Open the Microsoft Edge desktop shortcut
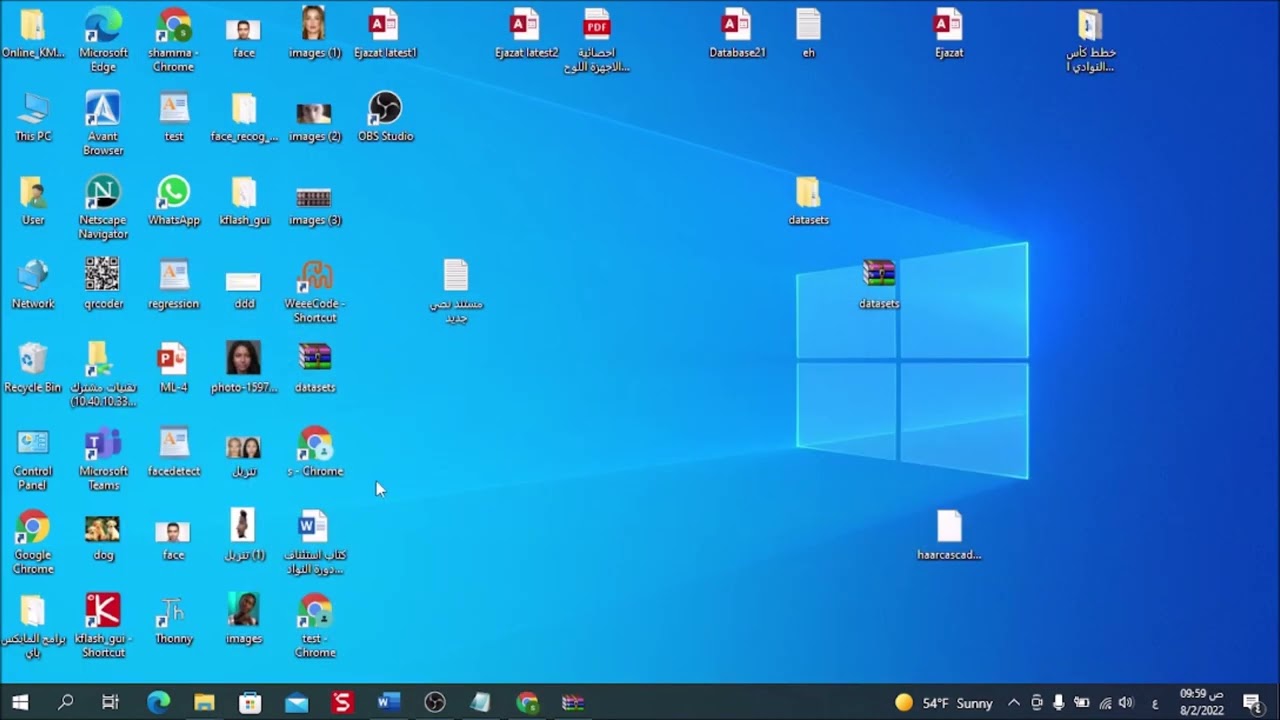The image size is (1280, 720). 103,40
